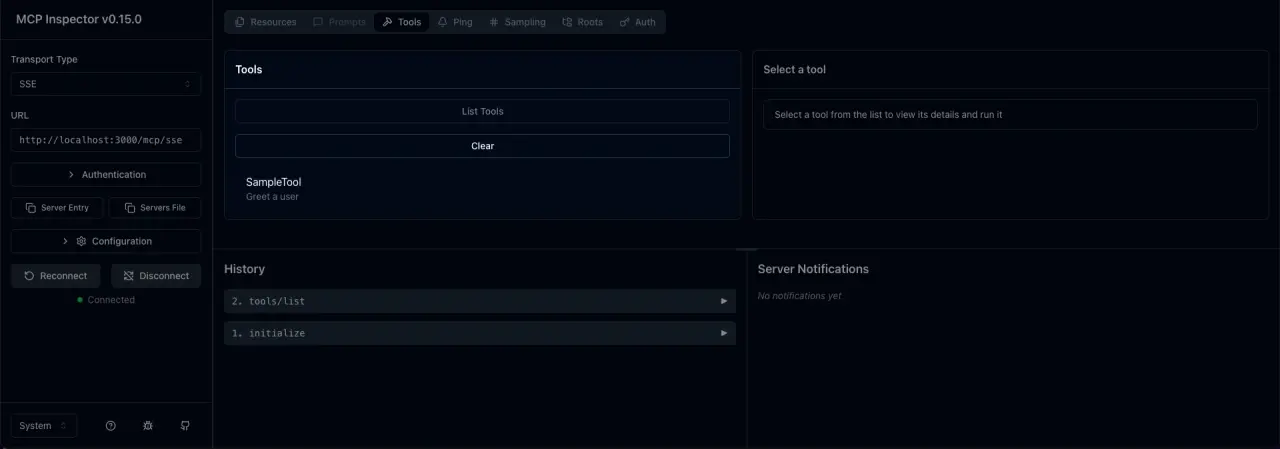
Task: Expand the Configuration section
Action: pos(106,241)
